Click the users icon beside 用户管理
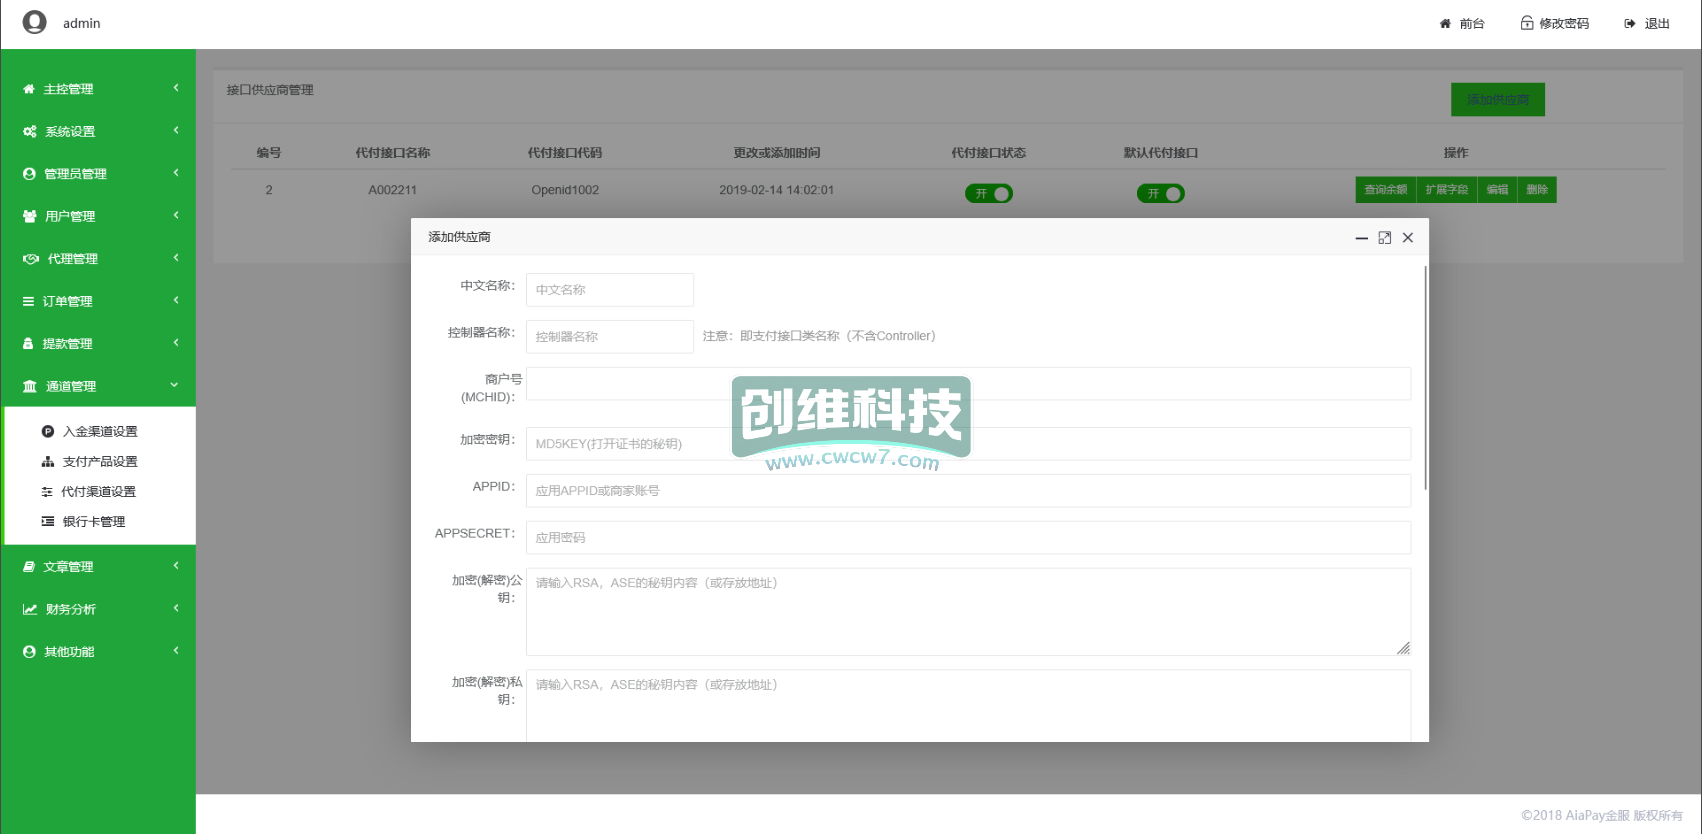Viewport: 1702px width, 834px height. point(30,216)
